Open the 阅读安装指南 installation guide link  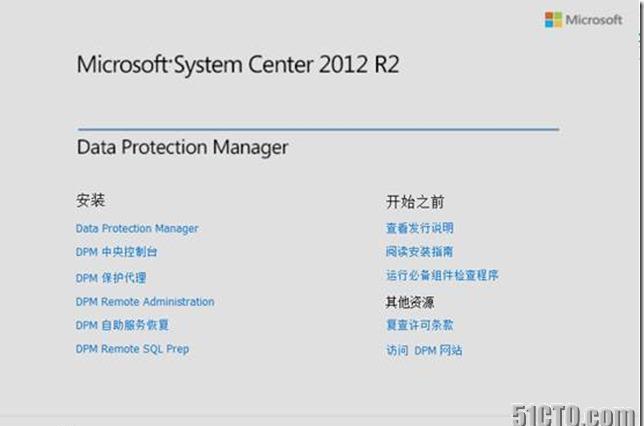pyautogui.click(x=419, y=251)
